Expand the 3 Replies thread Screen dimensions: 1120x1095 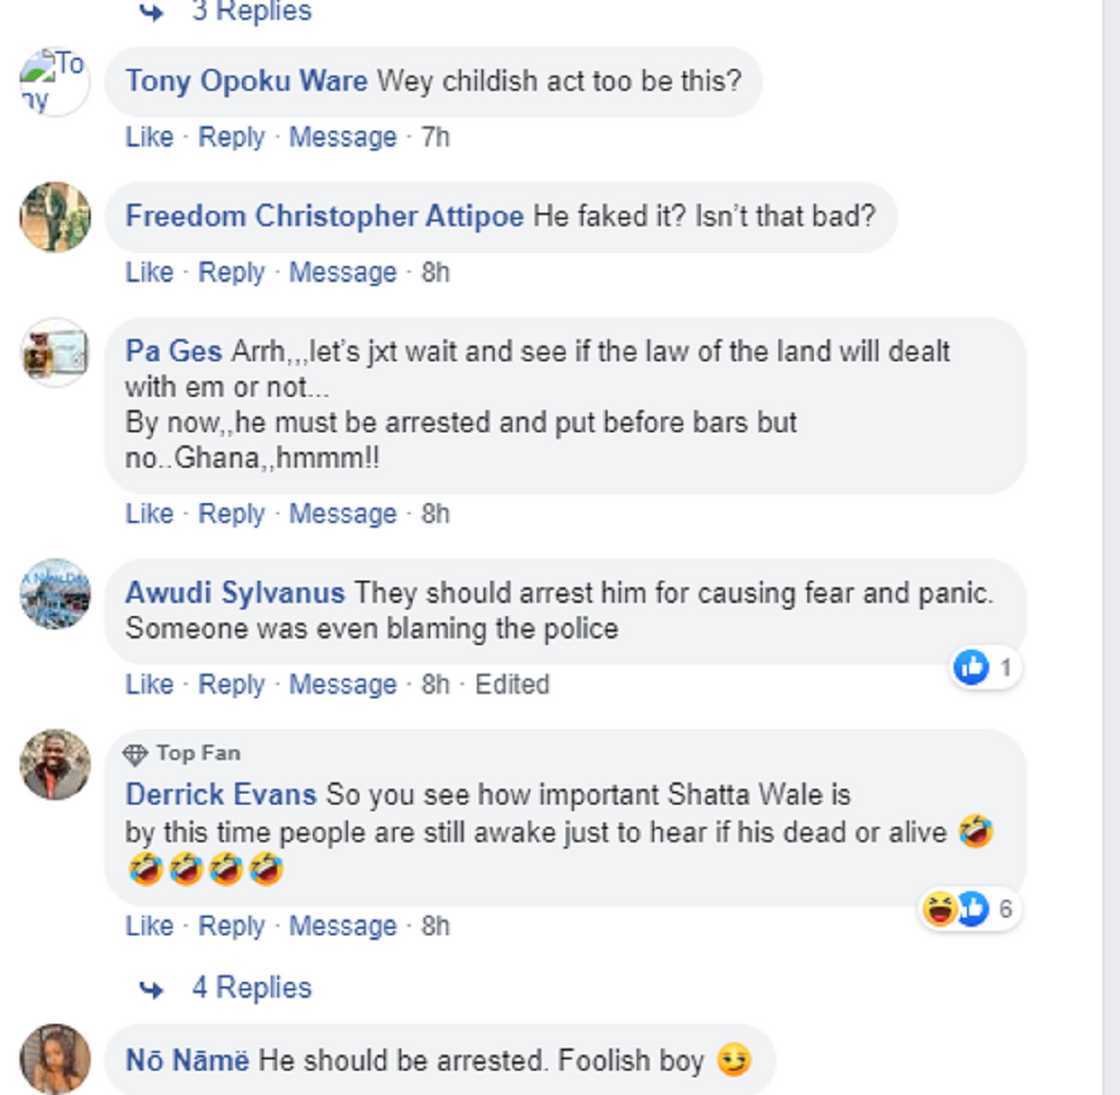click(251, 12)
